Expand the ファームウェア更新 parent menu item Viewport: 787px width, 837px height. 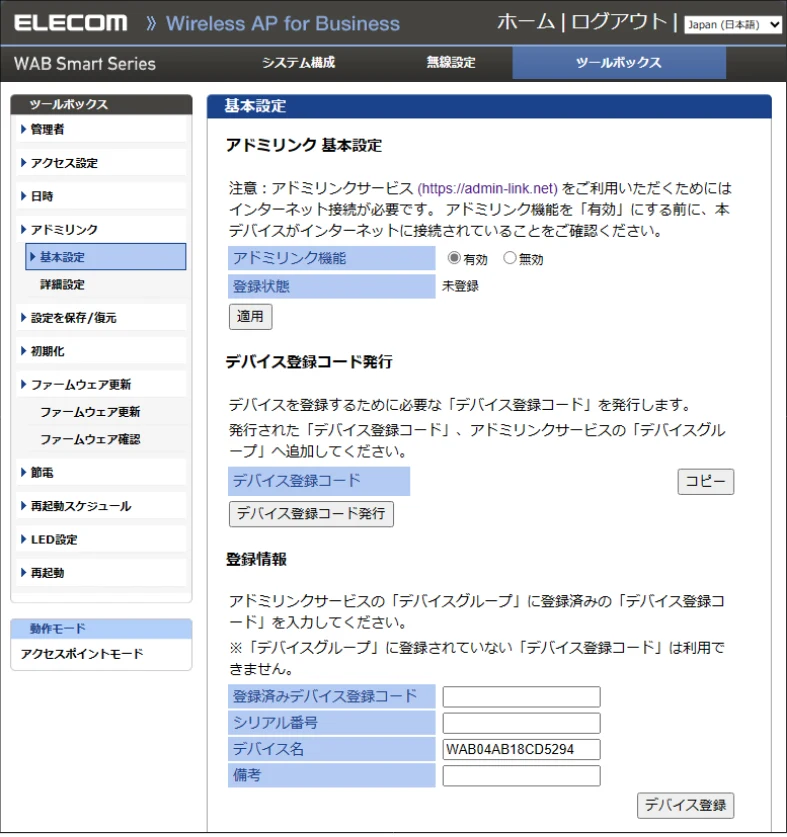(x=101, y=384)
